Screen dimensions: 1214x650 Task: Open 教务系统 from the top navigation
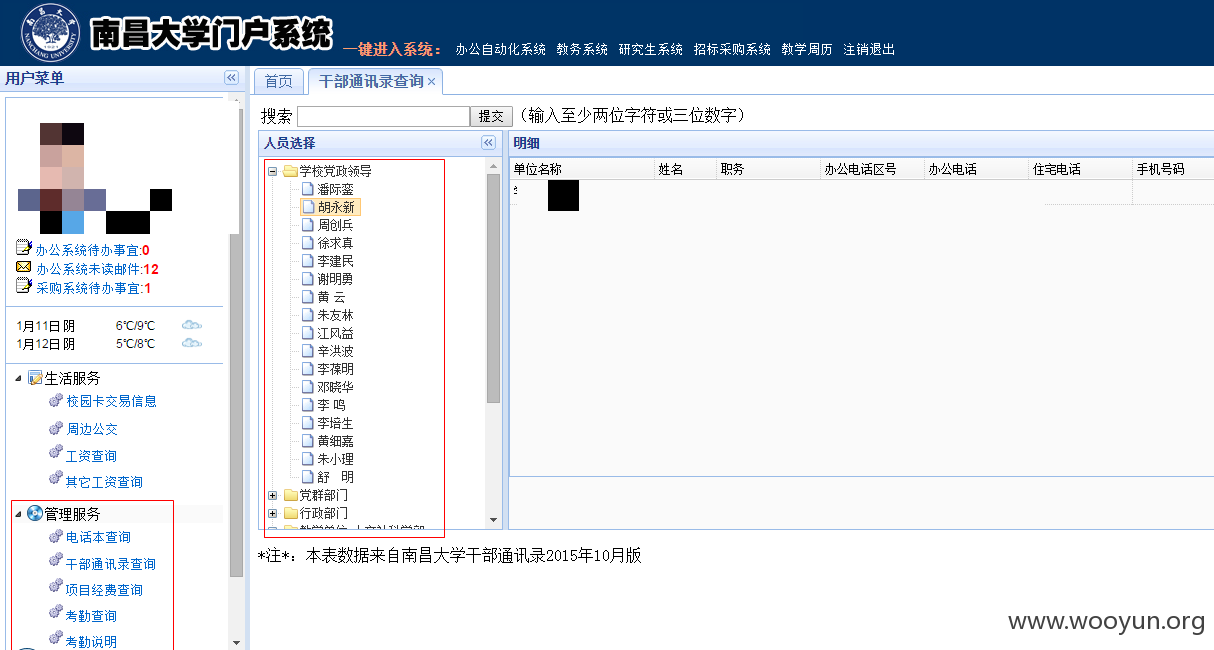[x=582, y=49]
